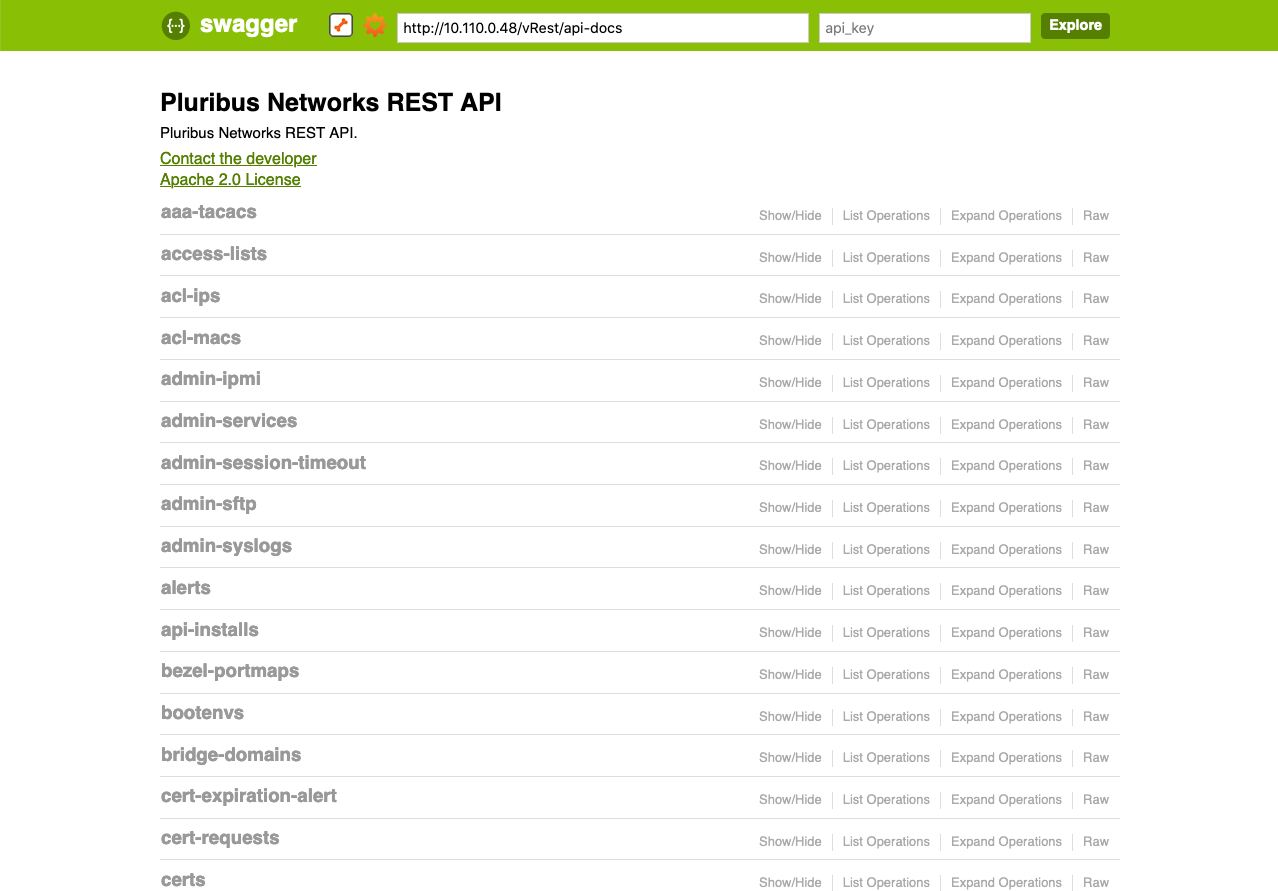Expand Operations for api-installs

tap(1006, 633)
